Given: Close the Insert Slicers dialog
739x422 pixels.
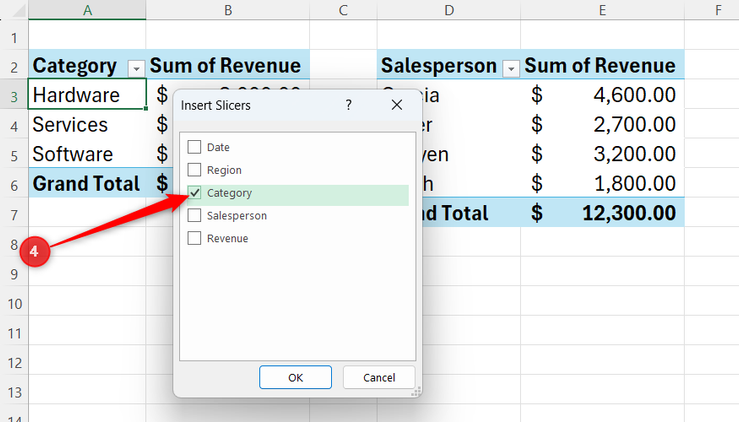Looking at the screenshot, I should tap(397, 105).
